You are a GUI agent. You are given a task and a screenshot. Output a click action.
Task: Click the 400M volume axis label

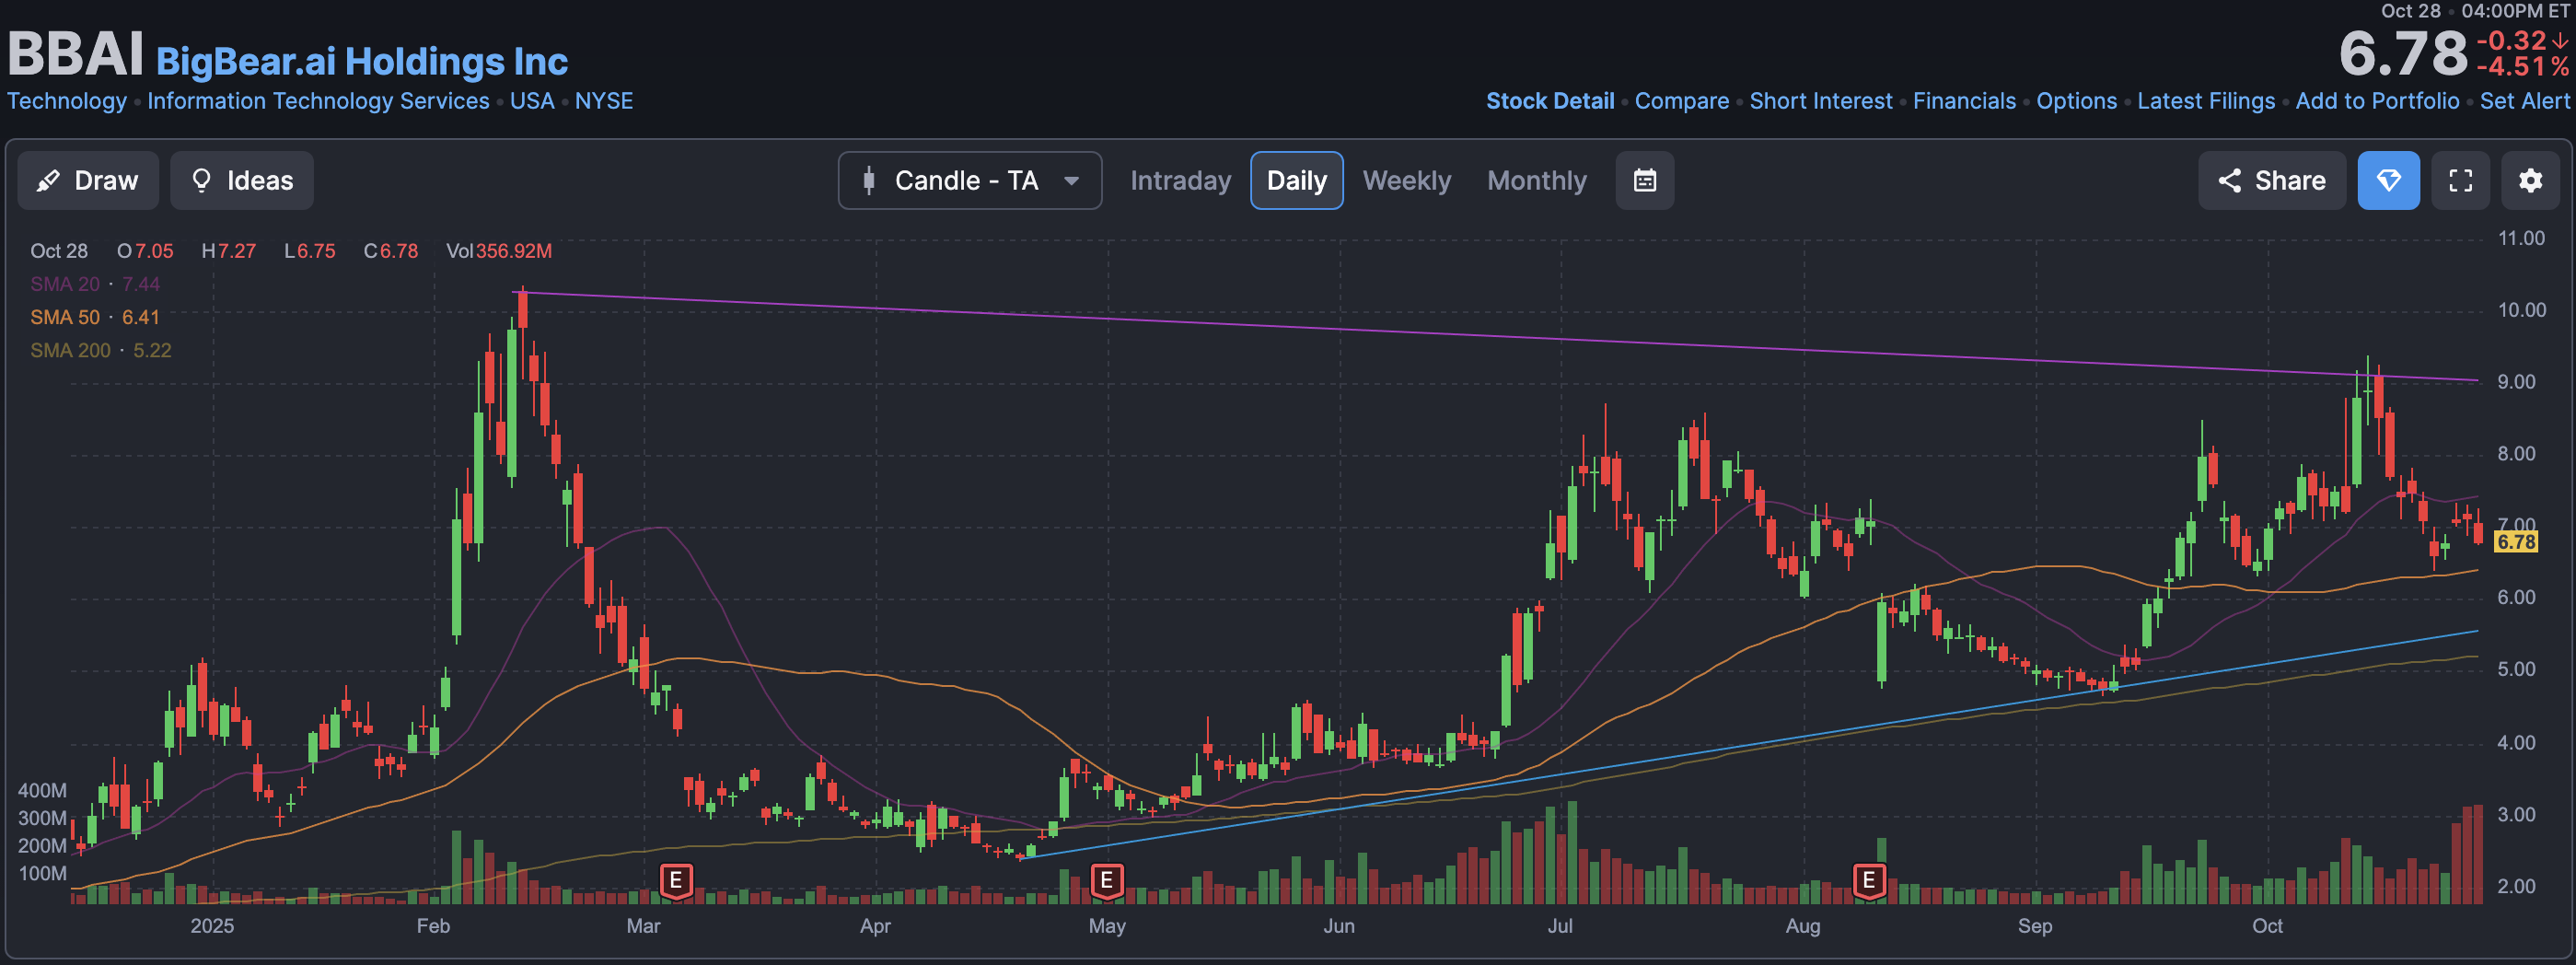42,790
